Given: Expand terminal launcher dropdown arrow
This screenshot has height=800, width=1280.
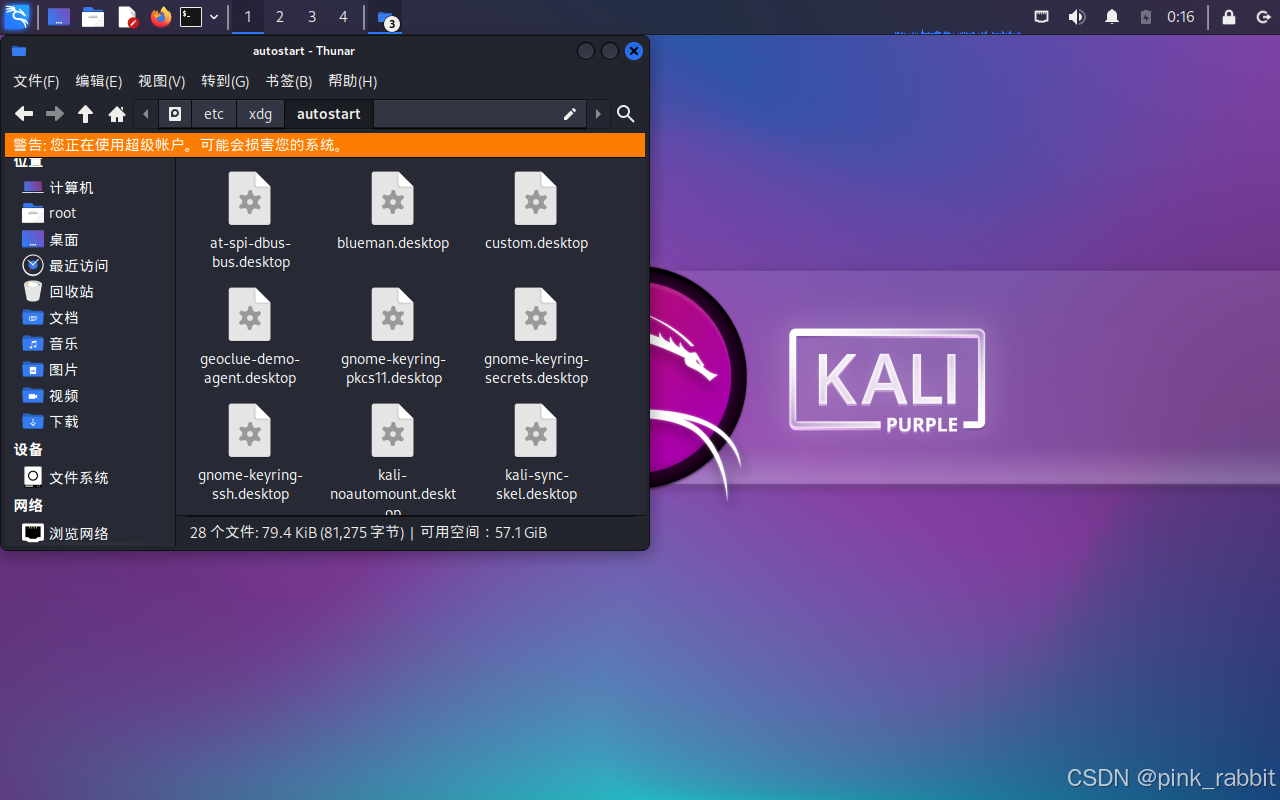Looking at the screenshot, I should [214, 17].
